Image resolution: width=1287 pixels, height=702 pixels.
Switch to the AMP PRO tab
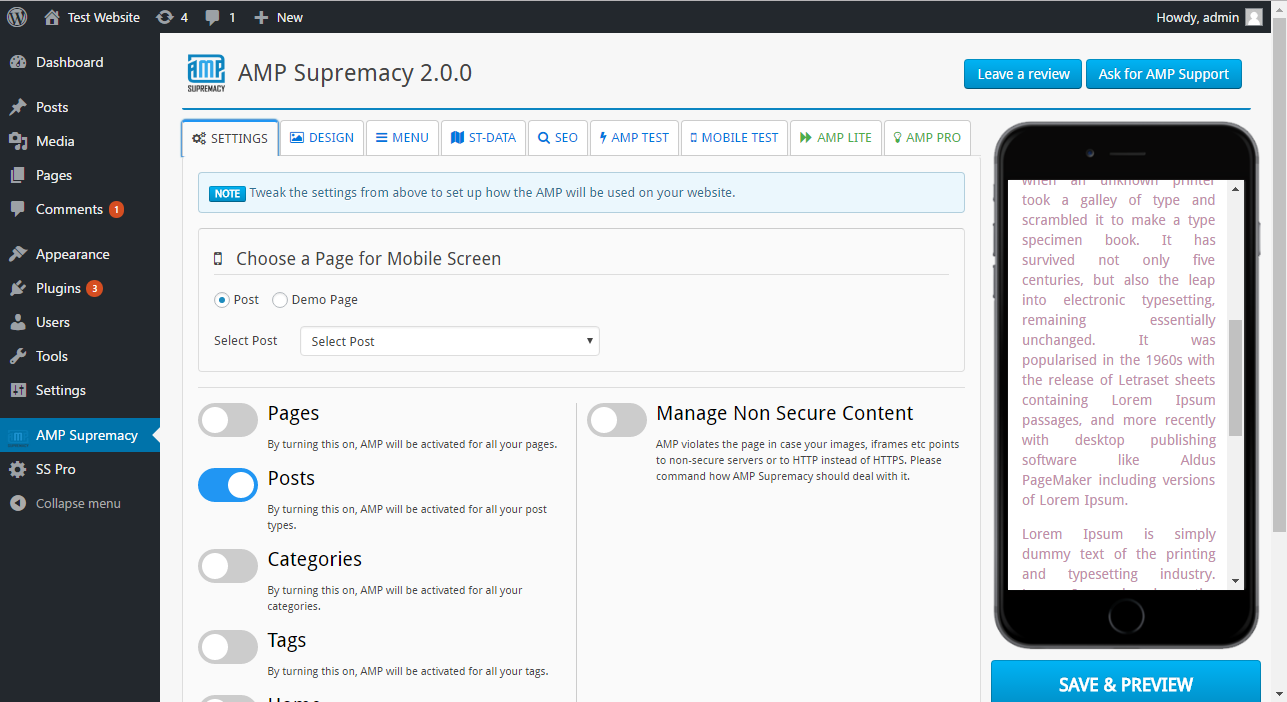(x=927, y=138)
